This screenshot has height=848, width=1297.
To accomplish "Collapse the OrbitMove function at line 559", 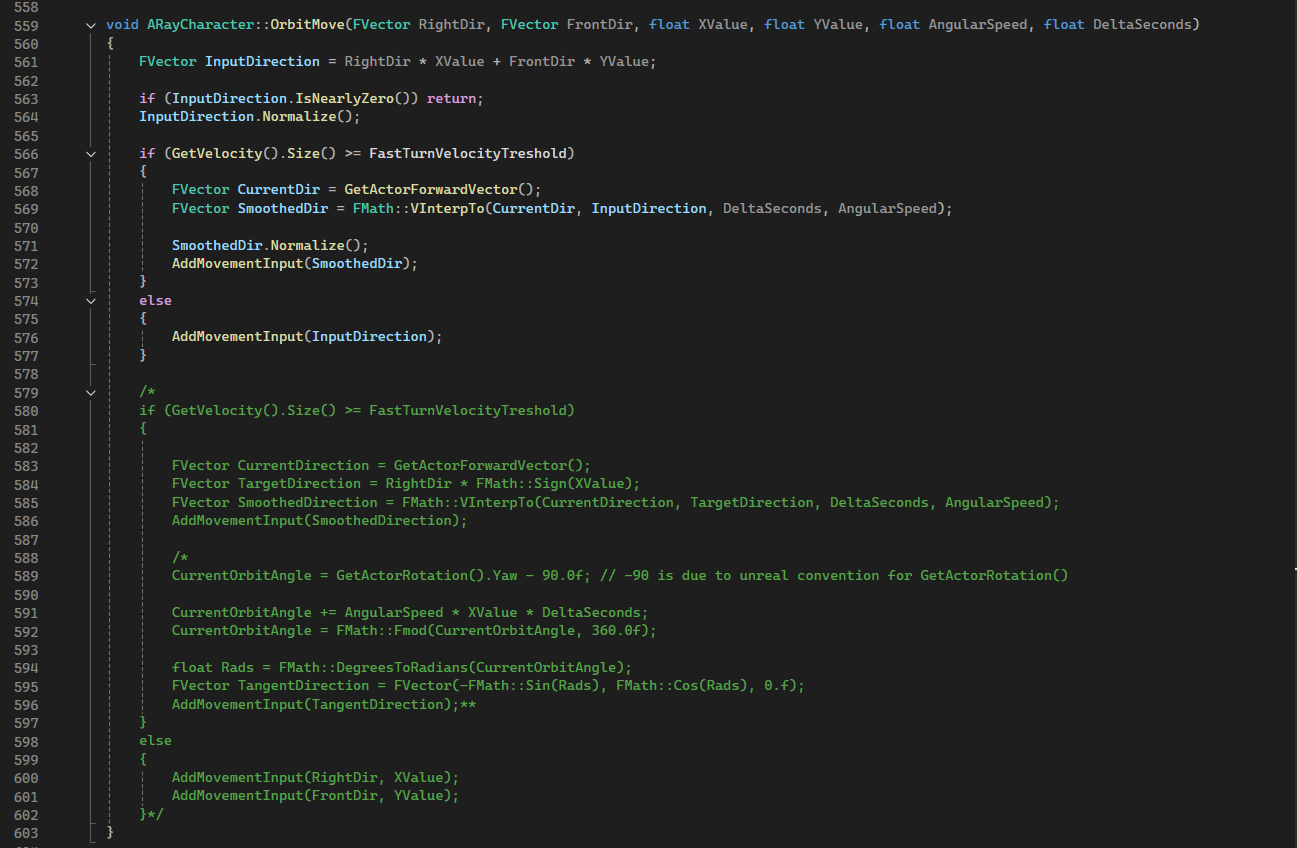I will pos(91,25).
